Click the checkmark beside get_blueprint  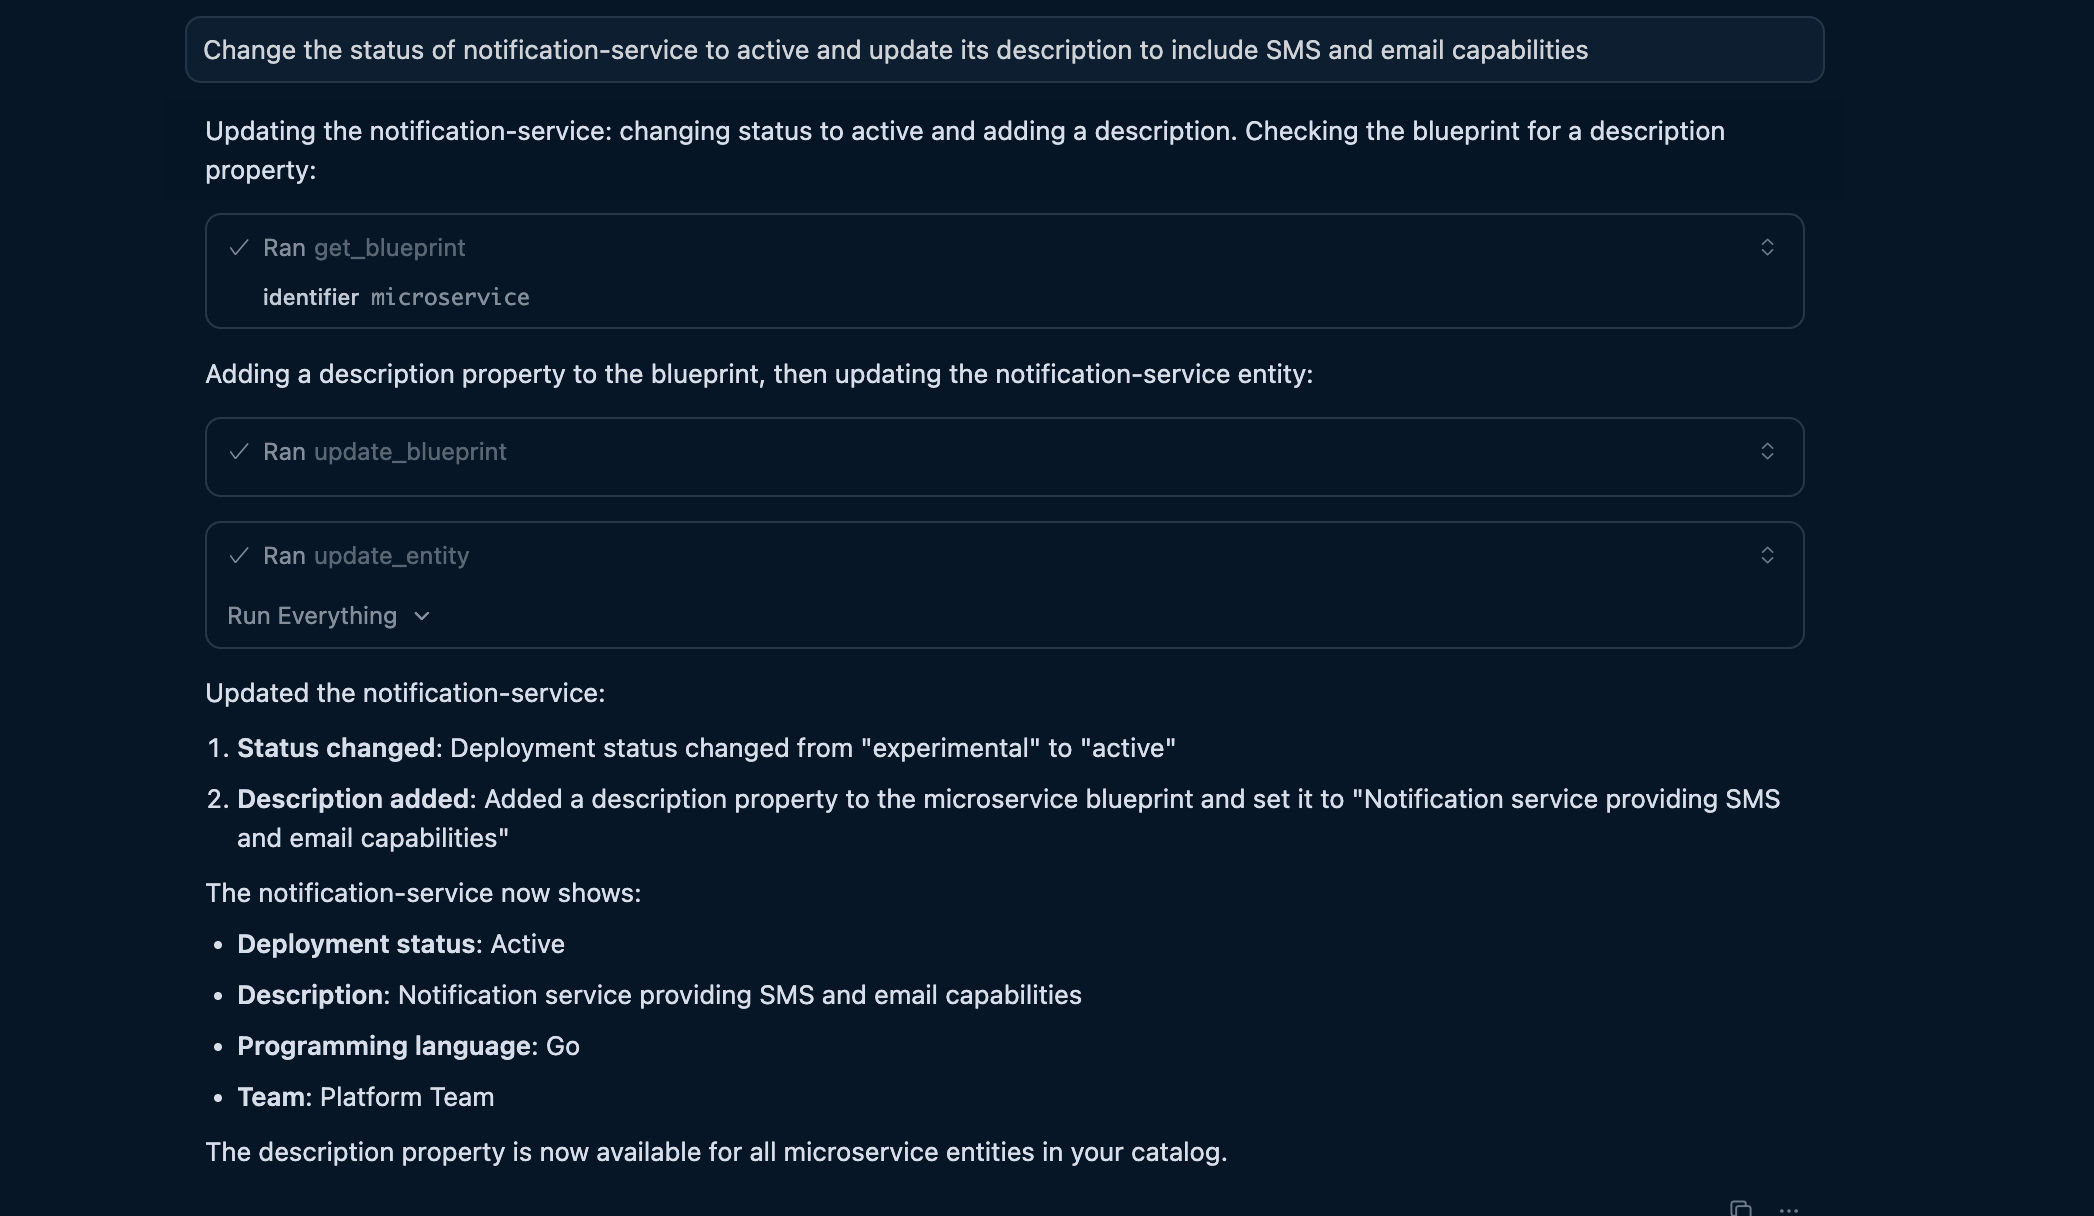pos(239,248)
